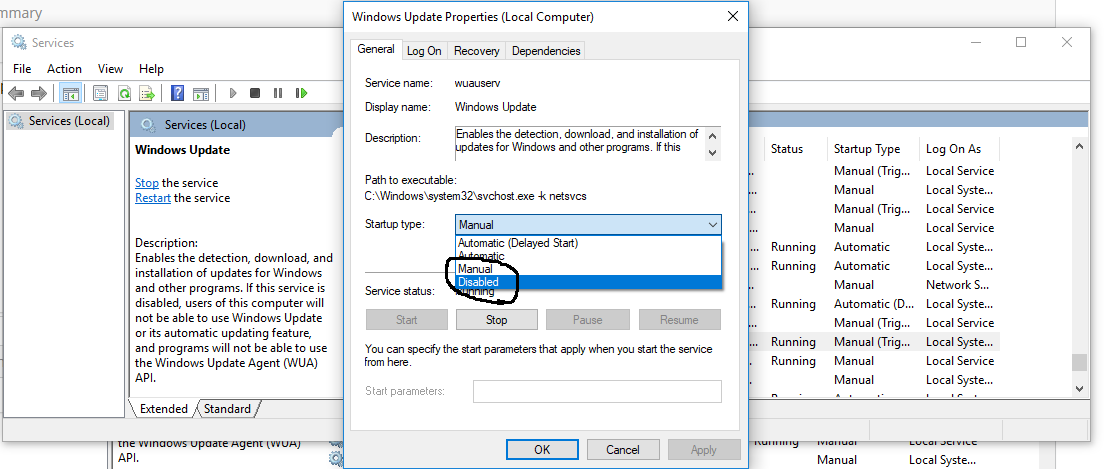Click services list scrollbar down arrow
1113x469 pixels.
point(1079,388)
